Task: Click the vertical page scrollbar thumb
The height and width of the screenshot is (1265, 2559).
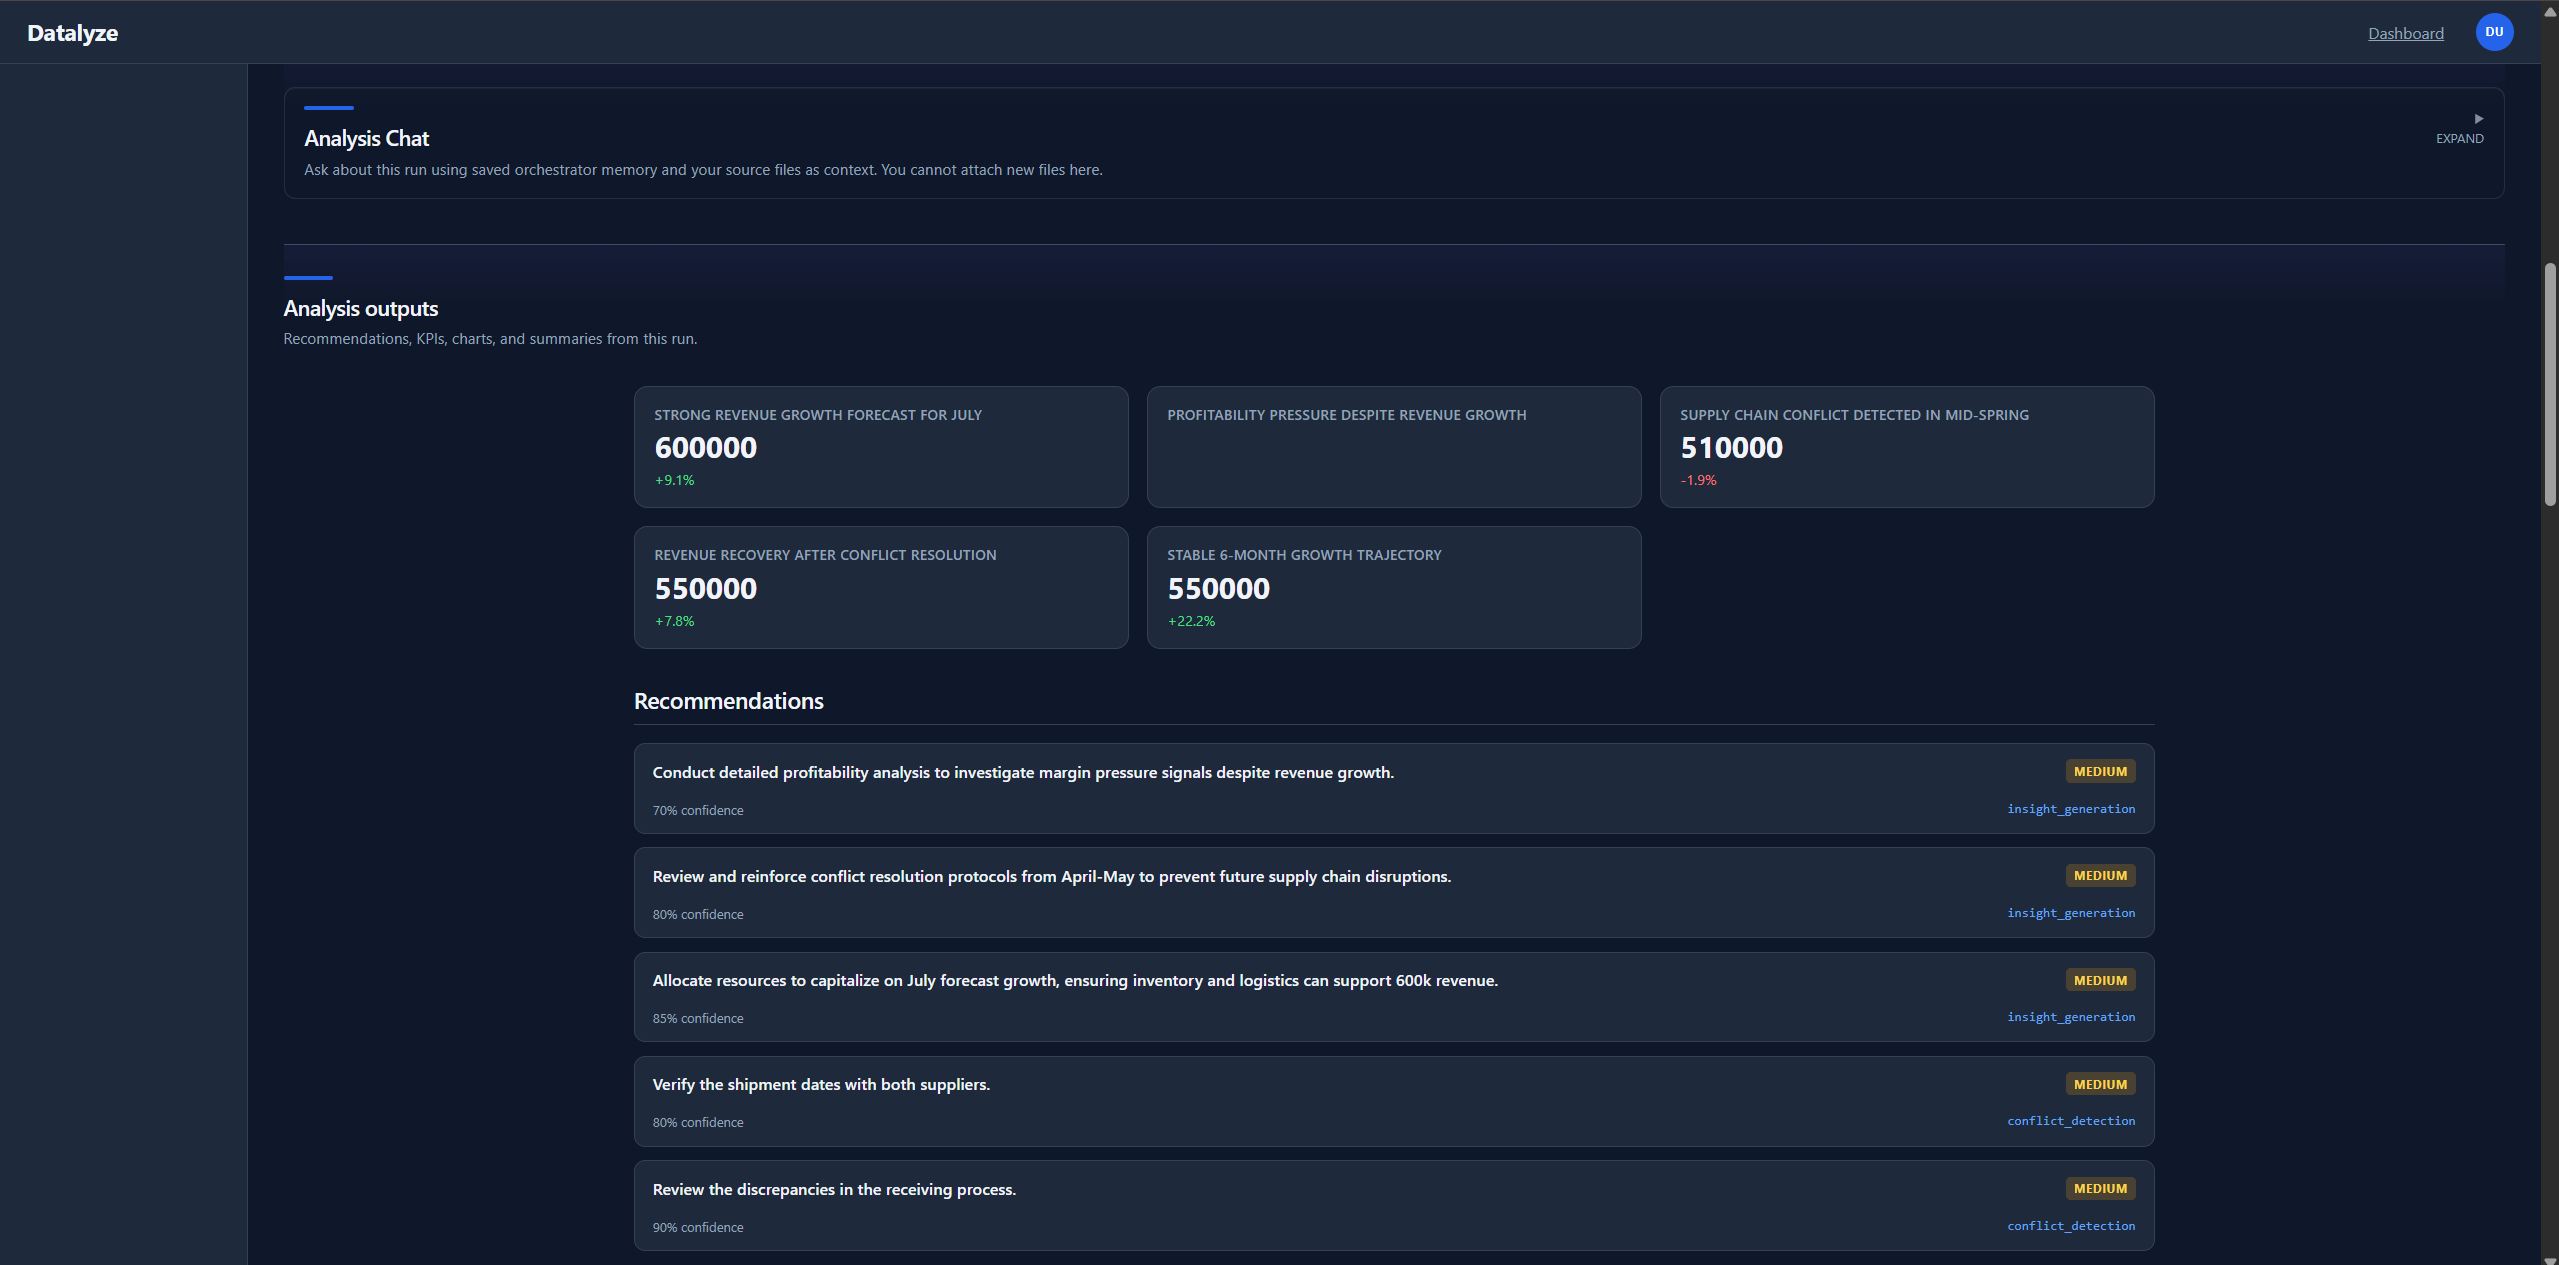Action: pyautogui.click(x=2549, y=385)
